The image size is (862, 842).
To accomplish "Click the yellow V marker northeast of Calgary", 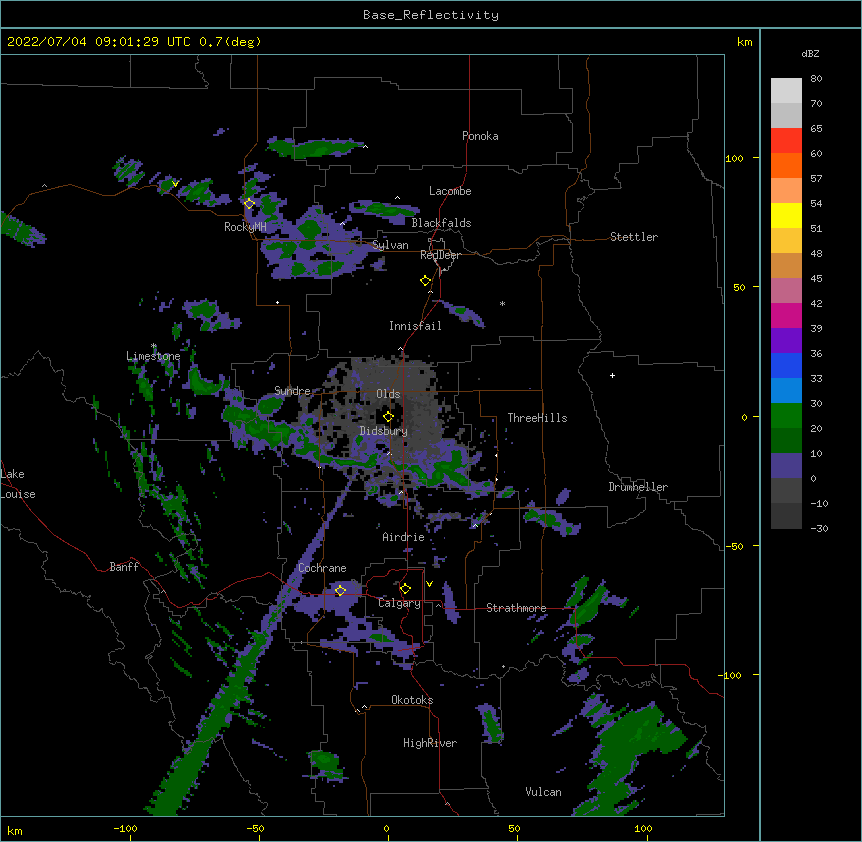I will (429, 584).
